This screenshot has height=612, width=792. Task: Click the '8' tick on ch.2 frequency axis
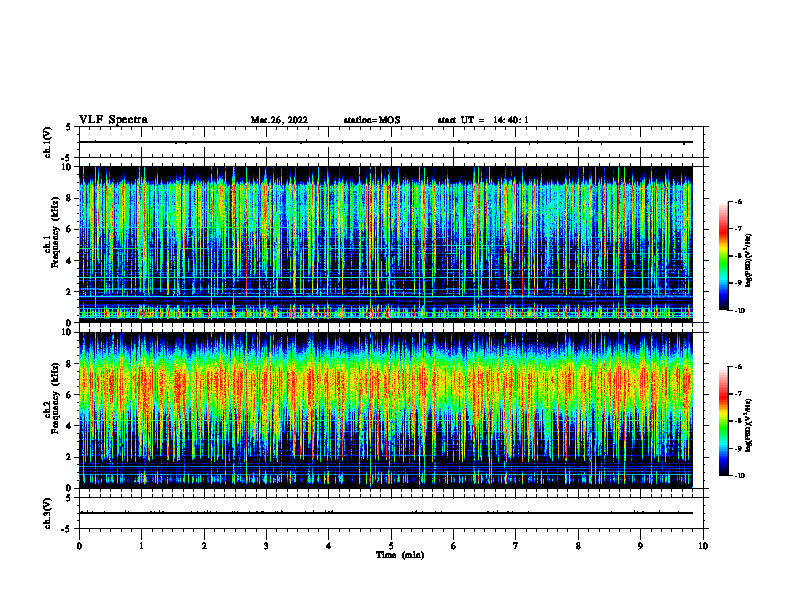pyautogui.click(x=71, y=364)
